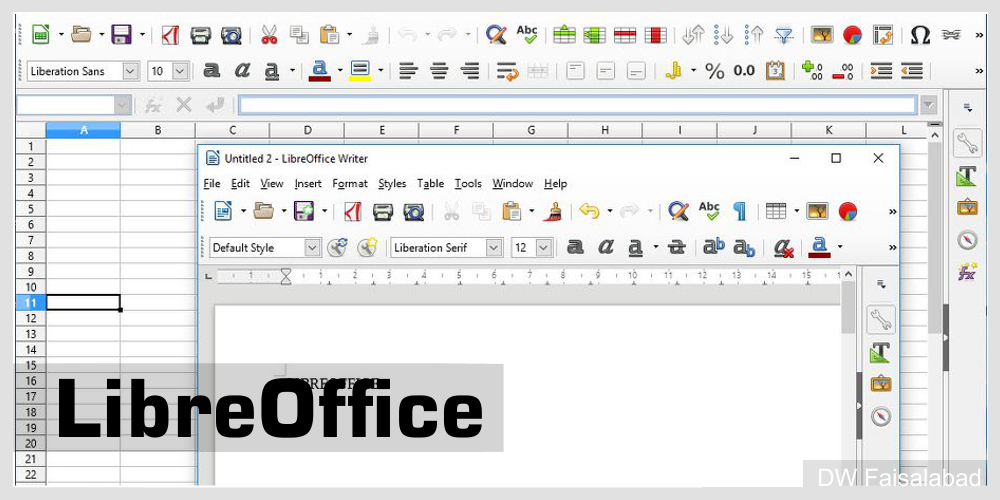
Task: Open Gallery icon in Calc sidebar
Action: [x=967, y=207]
